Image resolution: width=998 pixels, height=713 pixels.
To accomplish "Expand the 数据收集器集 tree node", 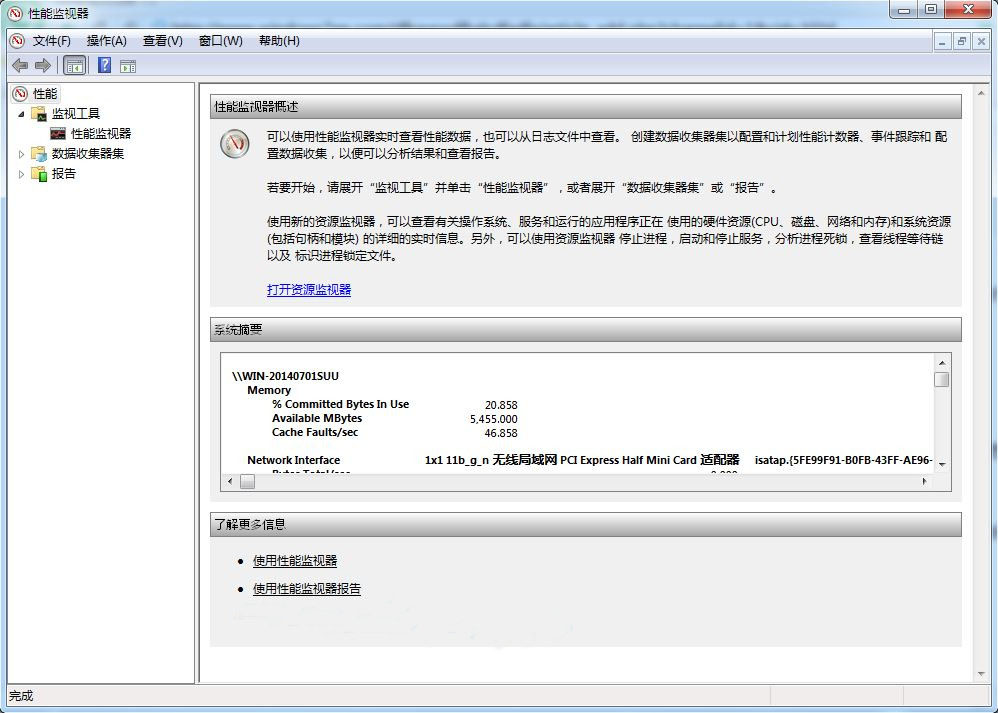I will tap(20, 153).
